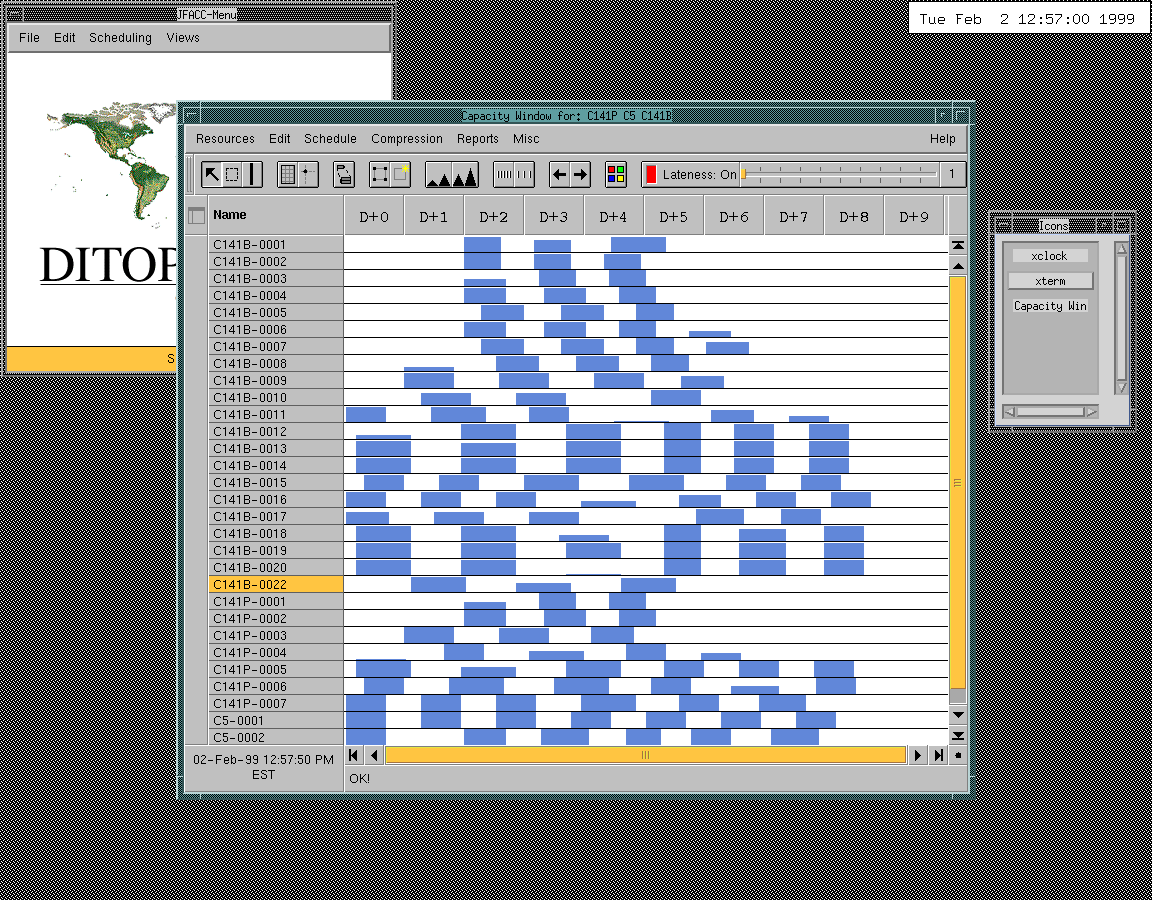This screenshot has width=1152, height=900.
Task: Toggle the vertical bar tool
Action: point(252,175)
